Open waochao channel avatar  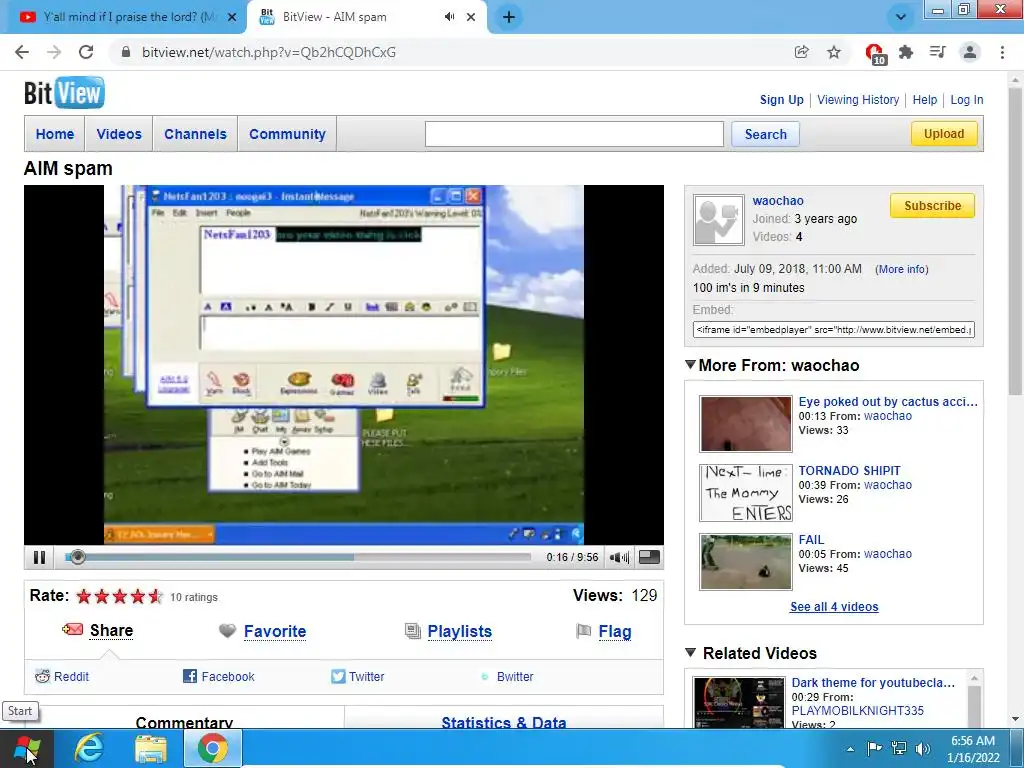click(x=718, y=220)
